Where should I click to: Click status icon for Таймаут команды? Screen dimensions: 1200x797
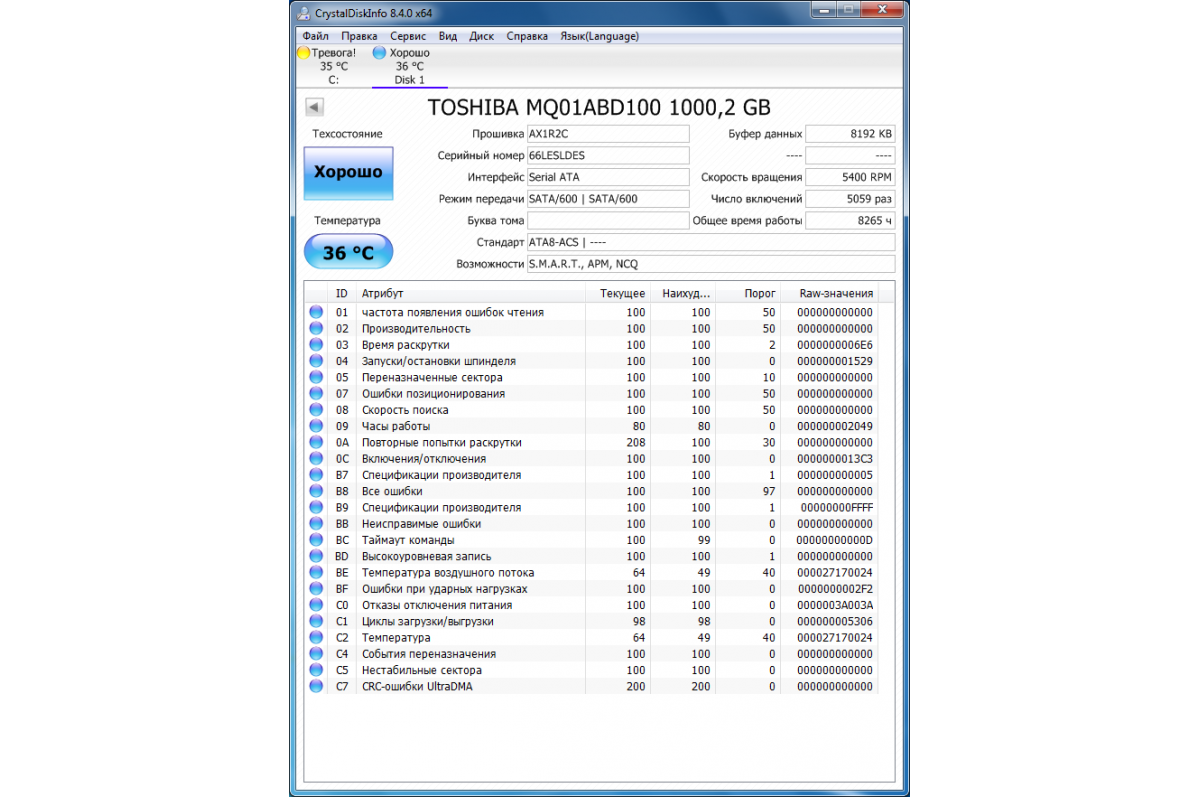click(x=316, y=540)
